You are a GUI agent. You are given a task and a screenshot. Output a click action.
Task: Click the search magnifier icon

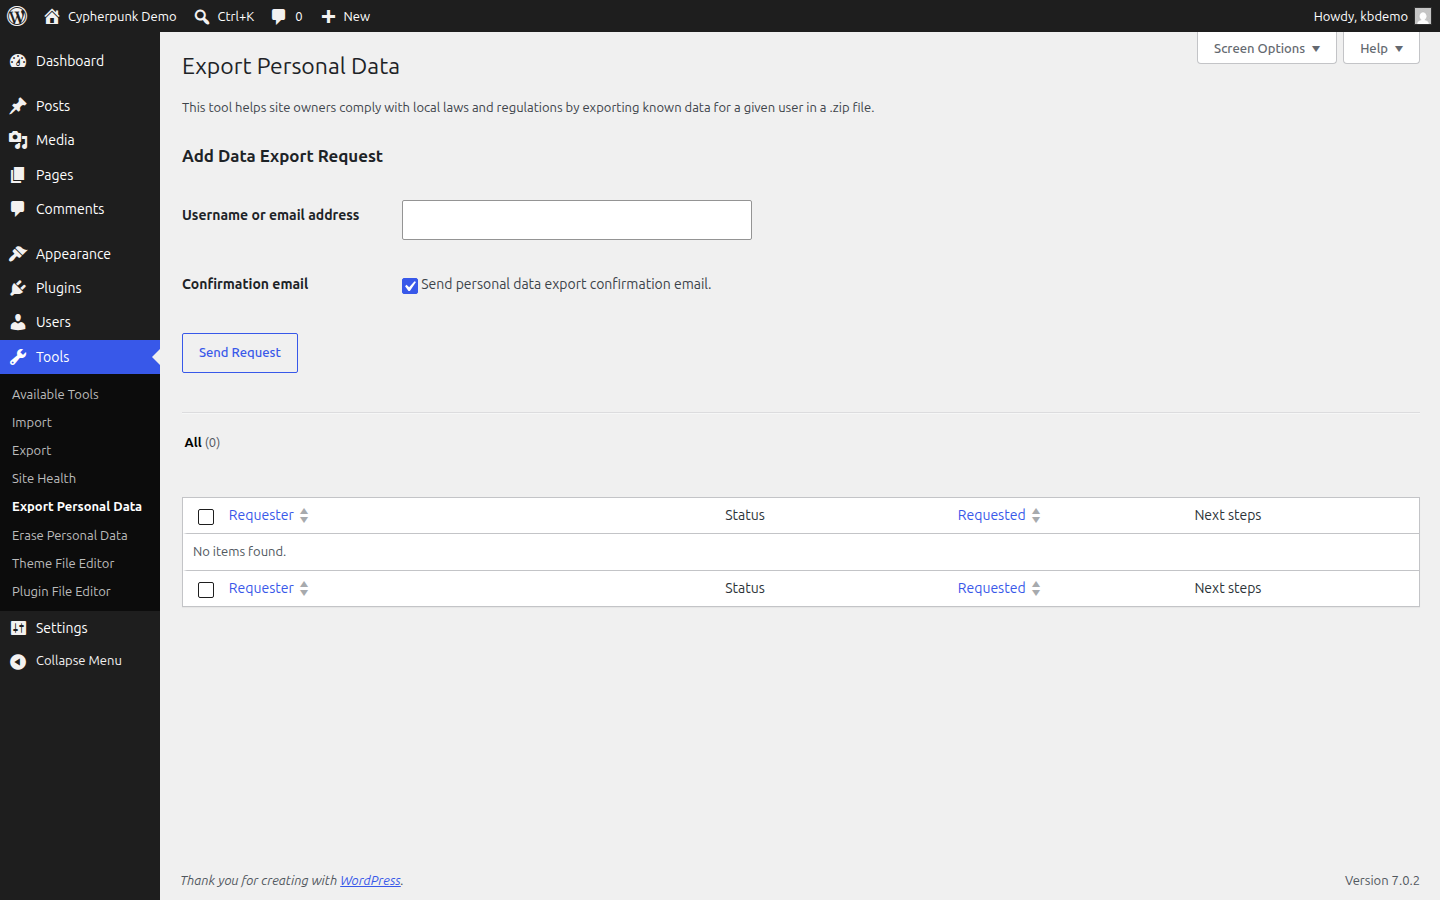202,16
